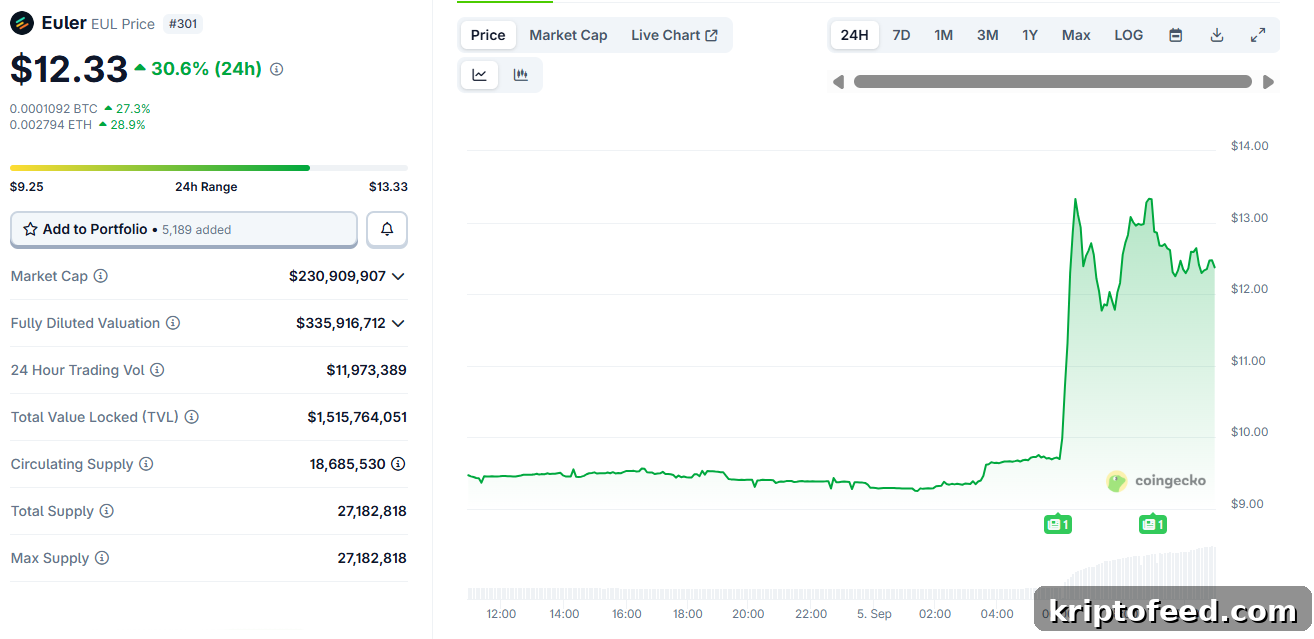Viewport: 1314px width, 639px height.
Task: Open the Market Cap info icon
Action: [x=101, y=276]
